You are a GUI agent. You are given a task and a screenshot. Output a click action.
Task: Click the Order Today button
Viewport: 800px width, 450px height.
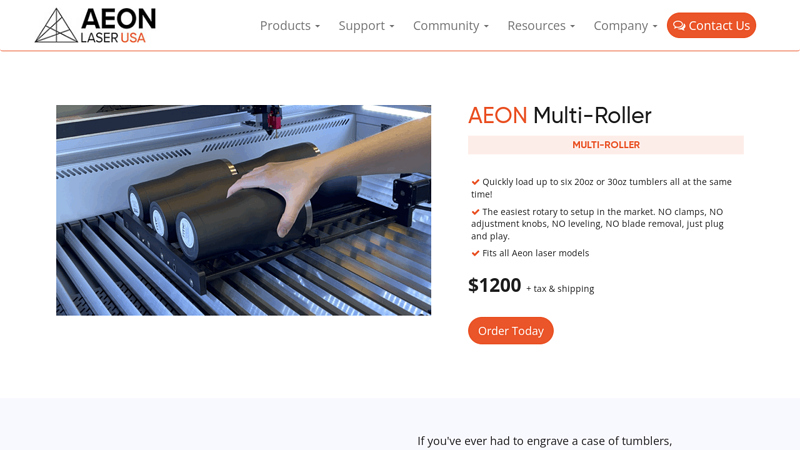click(511, 331)
